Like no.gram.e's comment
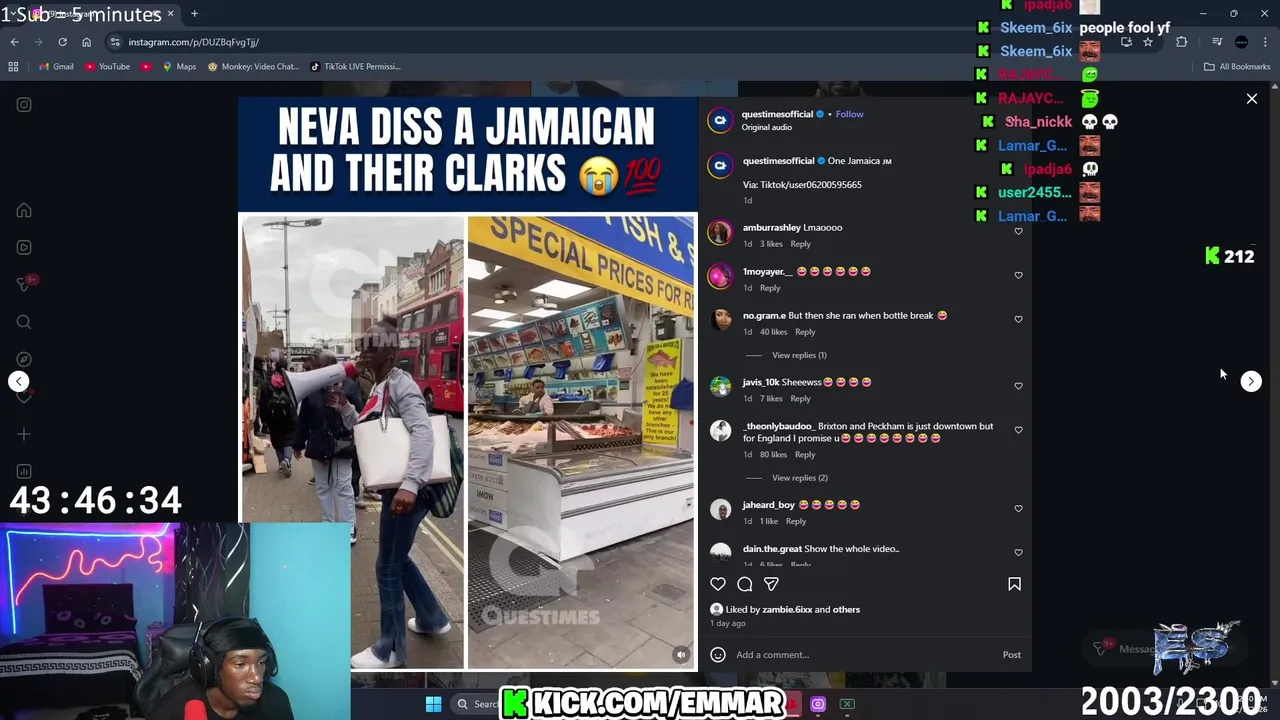 coord(1018,319)
